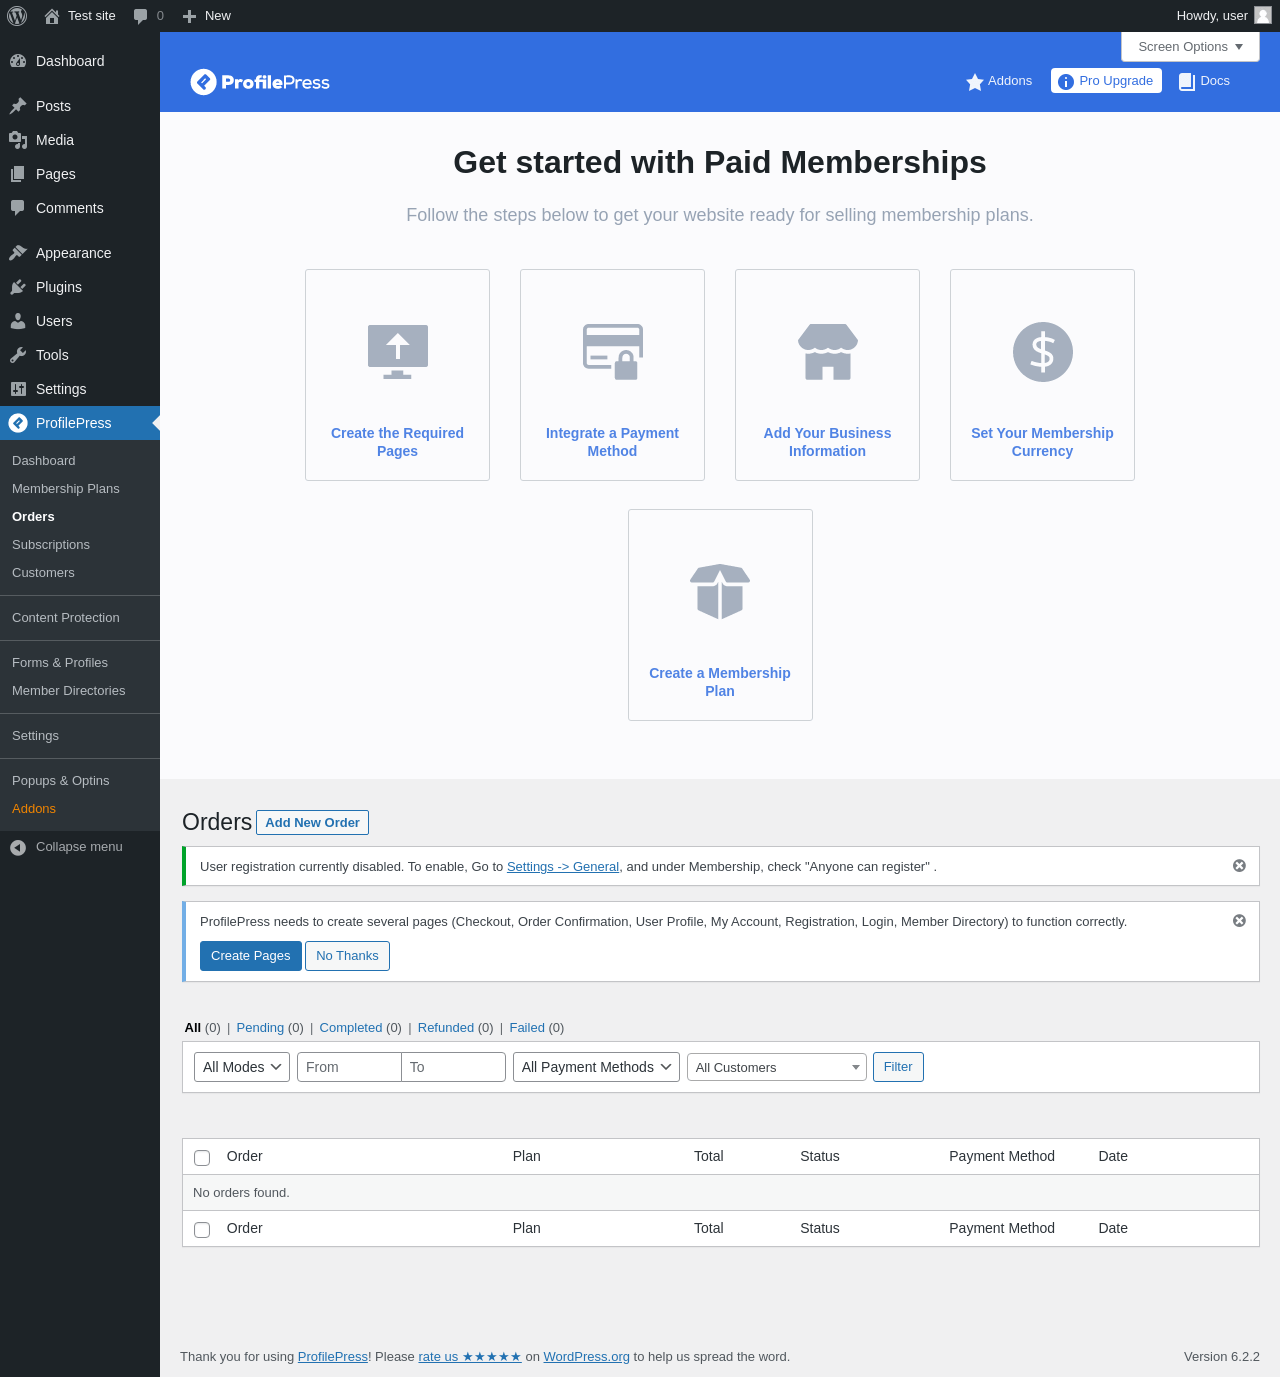Click the From date input field
This screenshot has width=1280, height=1377.
349,1067
